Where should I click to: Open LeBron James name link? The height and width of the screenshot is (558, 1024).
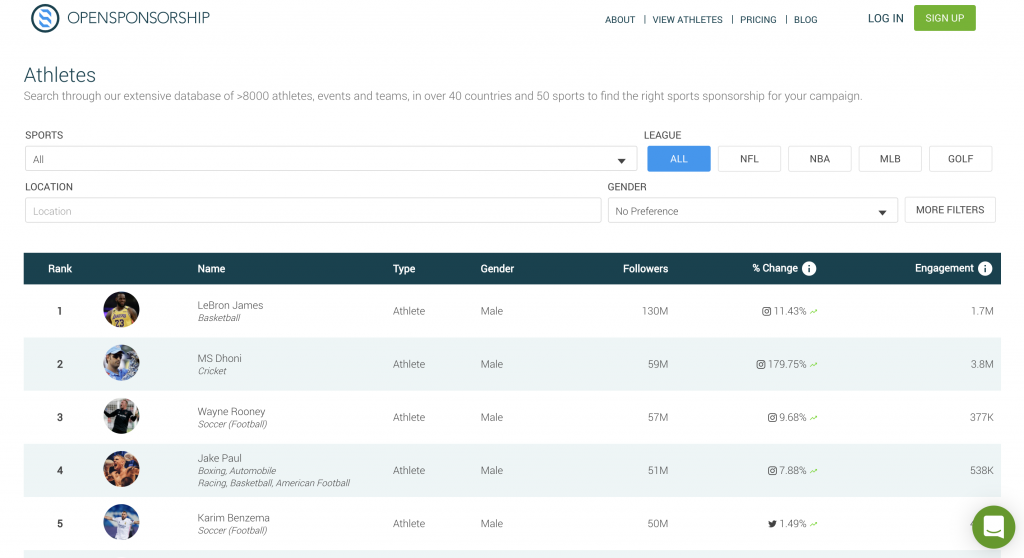point(230,305)
